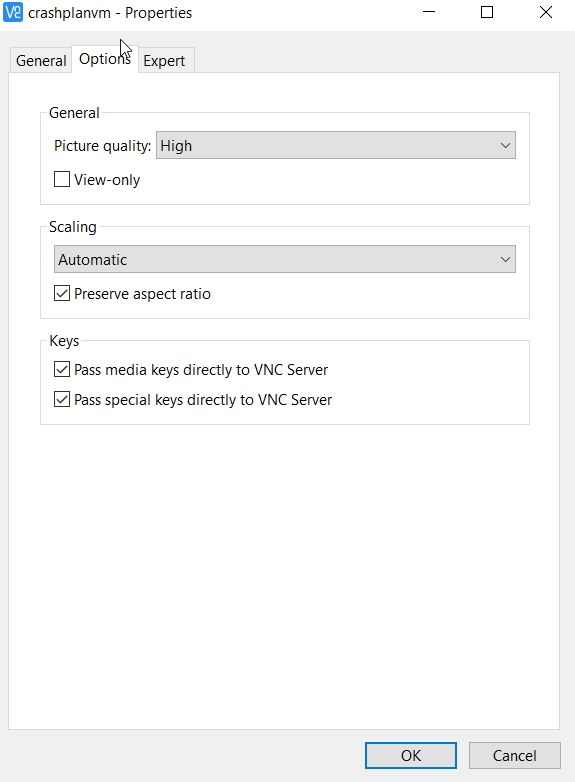
Task: Toggle Pass media keys directly to VNC Server
Action: [62, 370]
